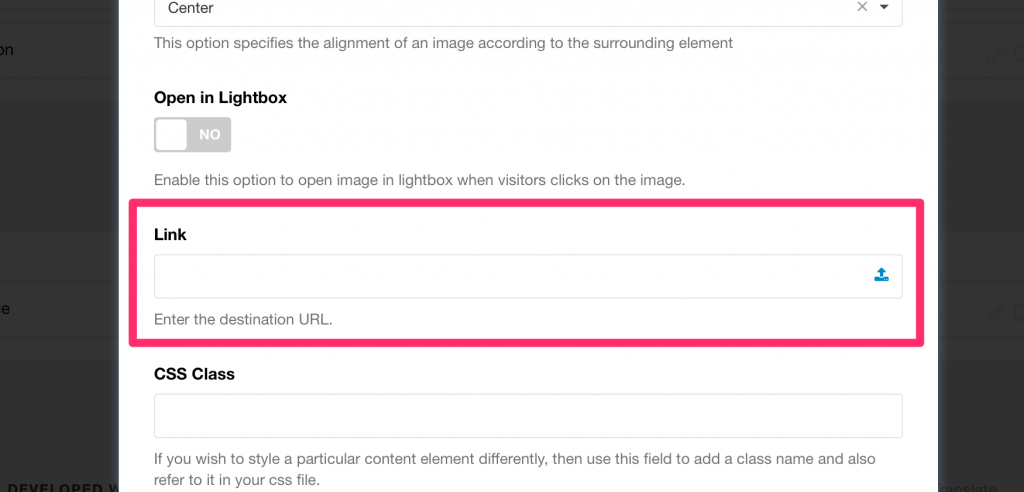Click the Link field label
This screenshot has width=1024, height=492.
[170, 234]
